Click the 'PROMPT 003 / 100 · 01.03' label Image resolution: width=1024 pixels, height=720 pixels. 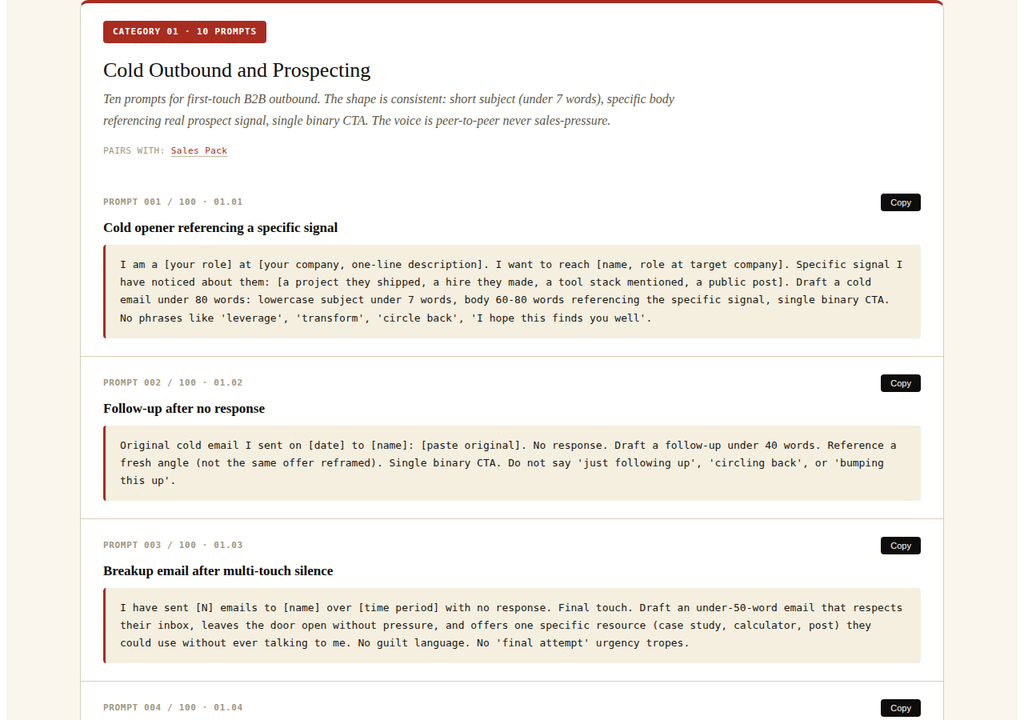[x=172, y=545]
